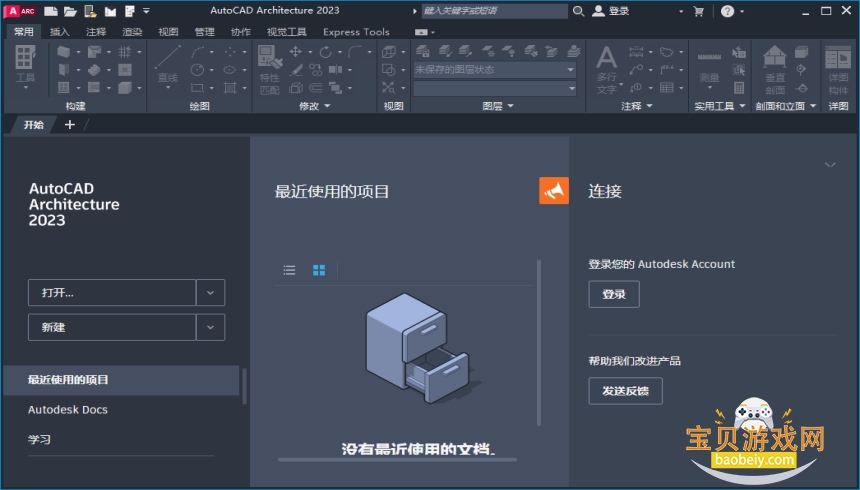Click the Open from Web & Mobile icon
Screen dimensions: 860x490
[90, 11]
